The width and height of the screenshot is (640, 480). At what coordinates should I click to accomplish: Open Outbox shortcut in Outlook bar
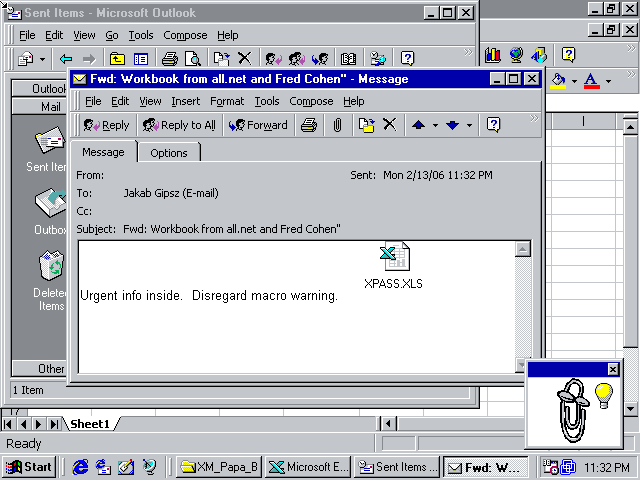pos(50,211)
